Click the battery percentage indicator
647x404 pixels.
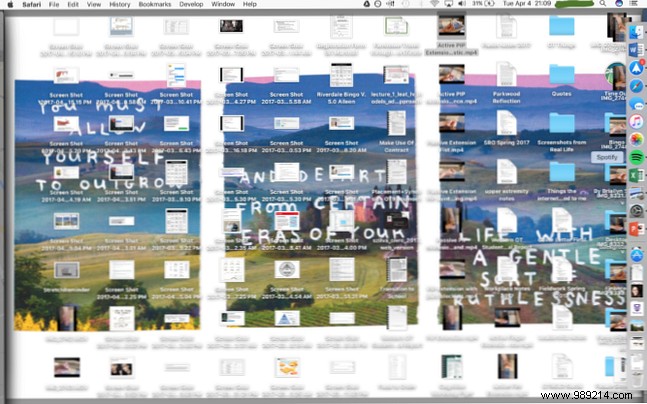483,4
